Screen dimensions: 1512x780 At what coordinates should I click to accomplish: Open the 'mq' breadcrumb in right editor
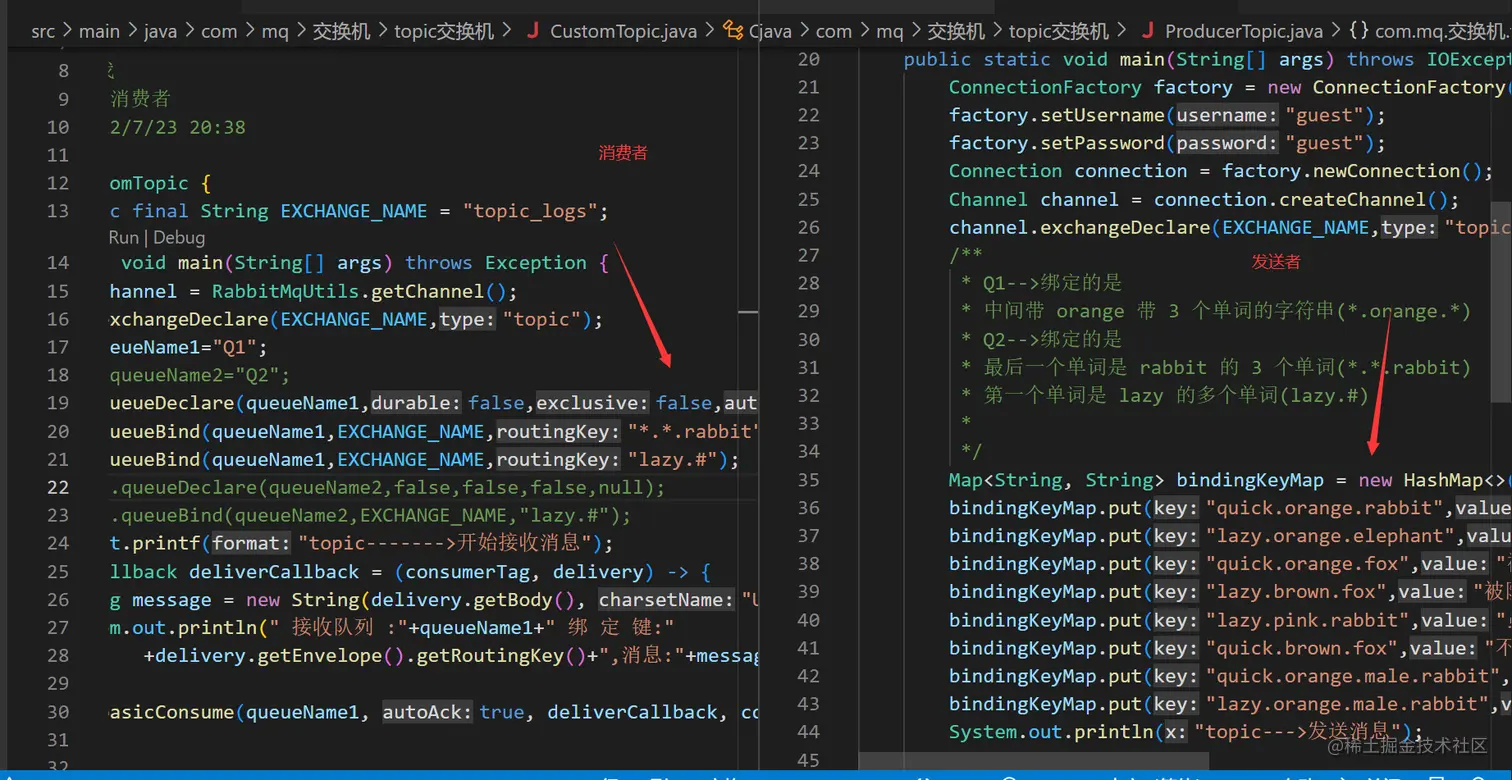890,31
